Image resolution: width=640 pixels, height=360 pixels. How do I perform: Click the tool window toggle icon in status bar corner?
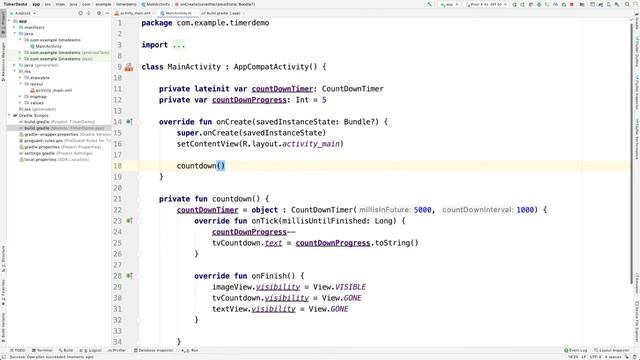pos(4,357)
